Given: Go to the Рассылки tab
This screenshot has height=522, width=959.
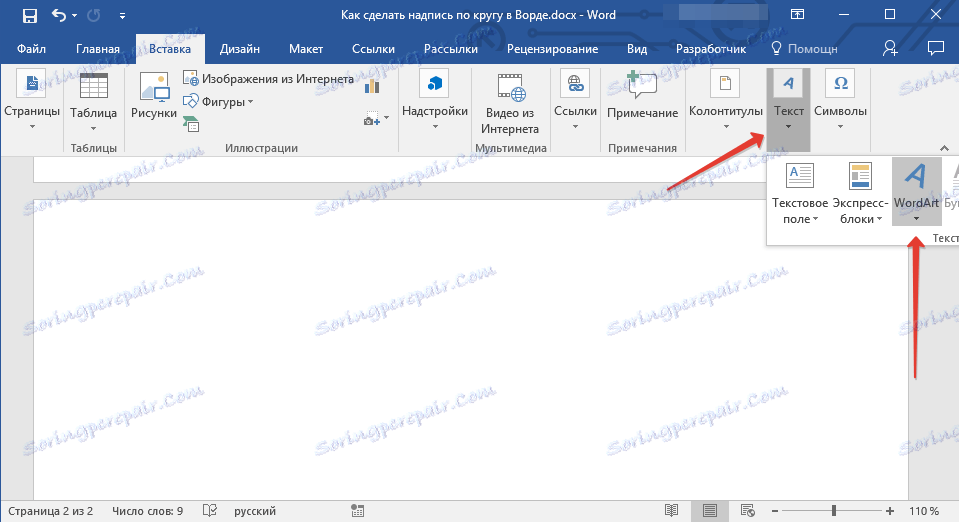Looking at the screenshot, I should coord(451,49).
